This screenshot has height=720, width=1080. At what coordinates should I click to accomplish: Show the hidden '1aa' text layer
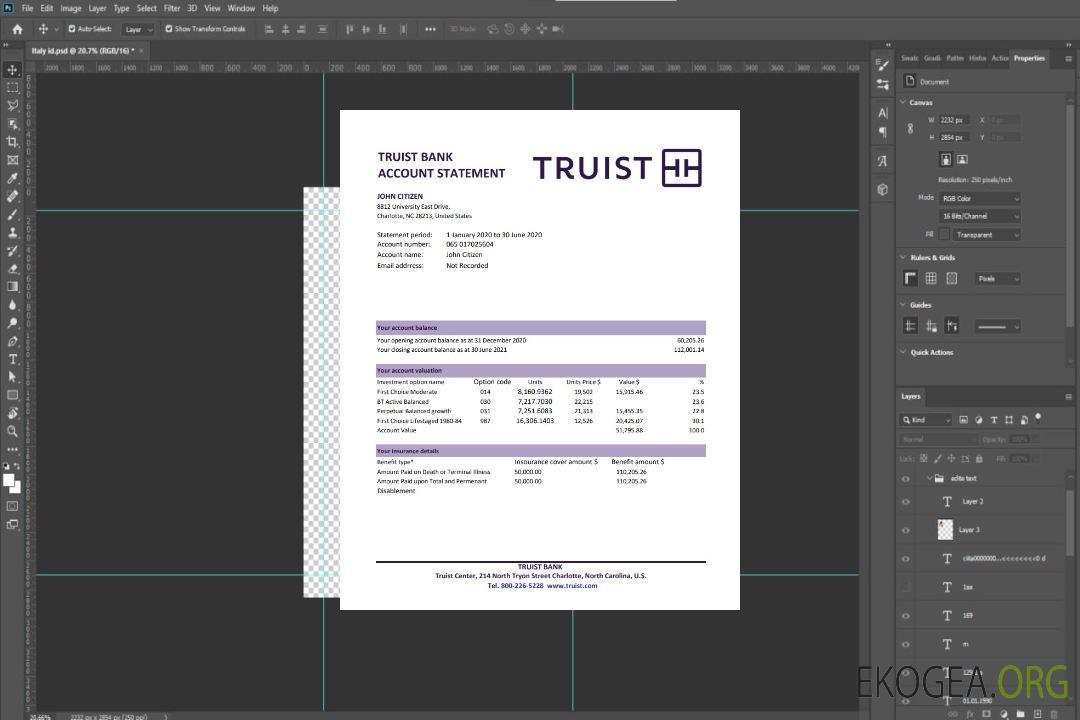[906, 588]
